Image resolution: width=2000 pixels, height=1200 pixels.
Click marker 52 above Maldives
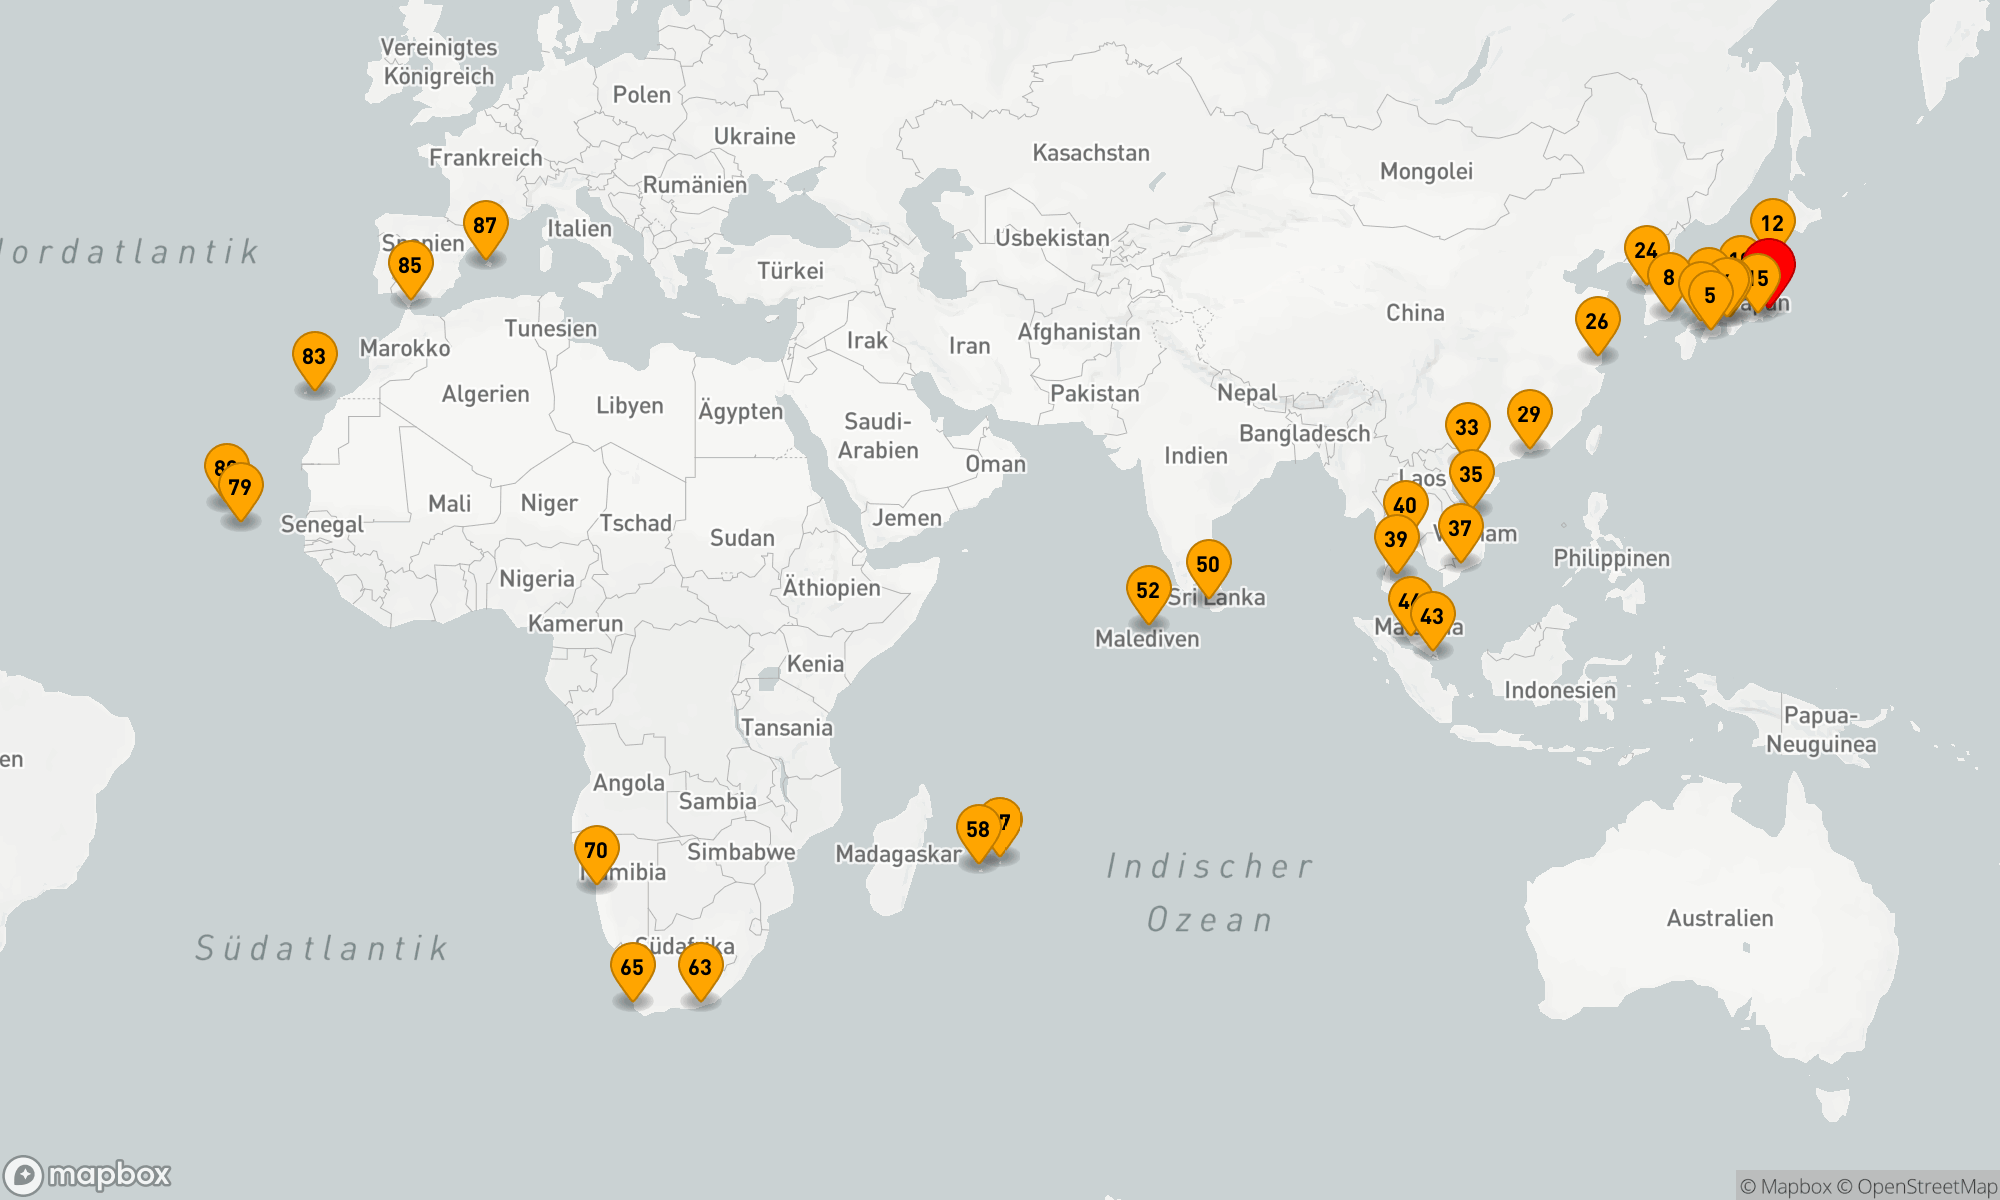click(1148, 591)
